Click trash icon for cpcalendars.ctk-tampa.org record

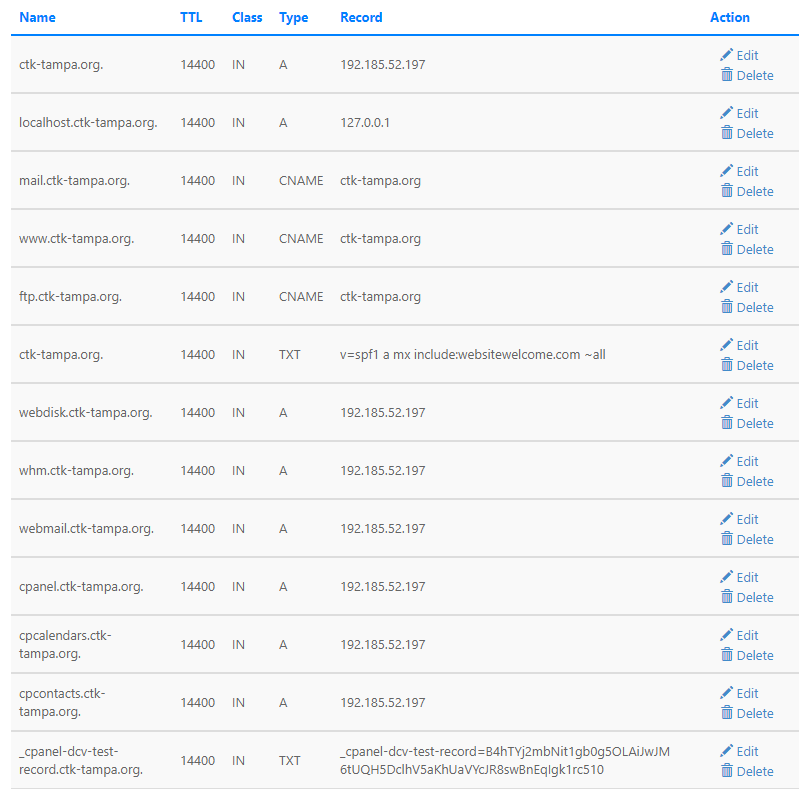727,655
